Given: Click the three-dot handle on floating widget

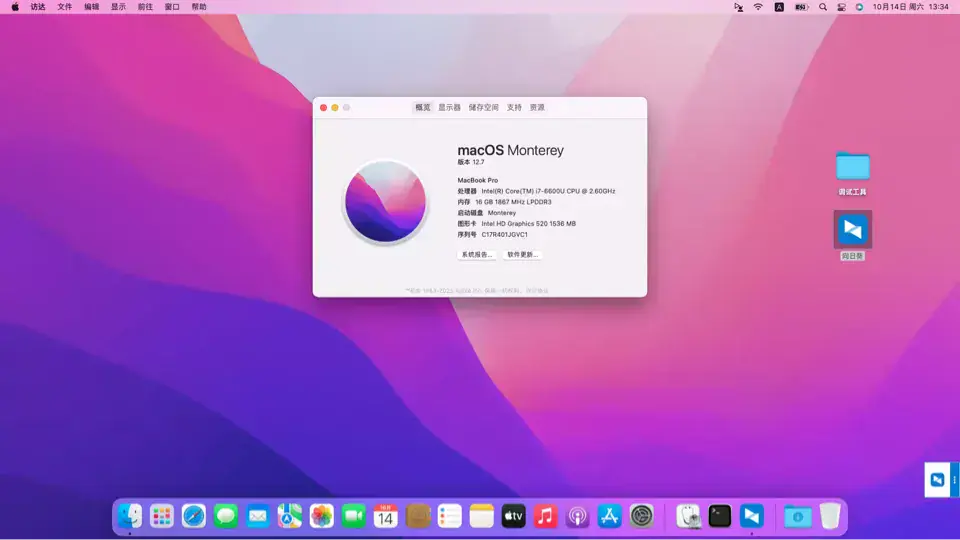Looking at the screenshot, I should tap(954, 479).
